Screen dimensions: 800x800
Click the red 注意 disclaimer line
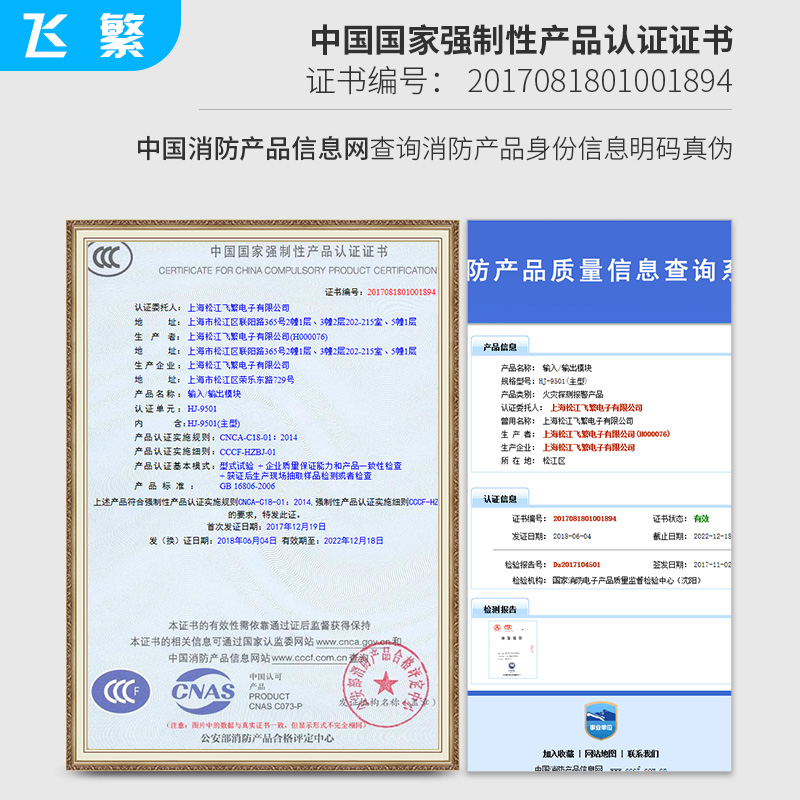point(265,724)
